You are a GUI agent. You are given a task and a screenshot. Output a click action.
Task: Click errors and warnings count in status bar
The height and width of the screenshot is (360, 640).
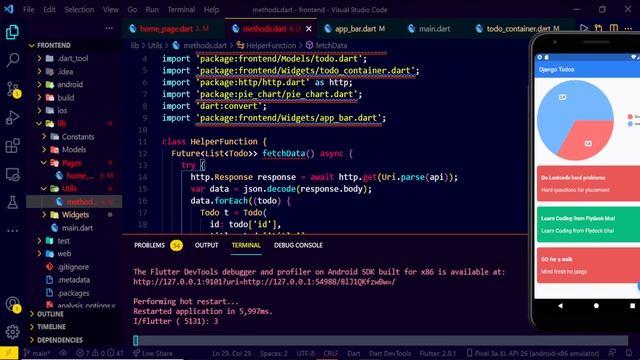coord(100,353)
